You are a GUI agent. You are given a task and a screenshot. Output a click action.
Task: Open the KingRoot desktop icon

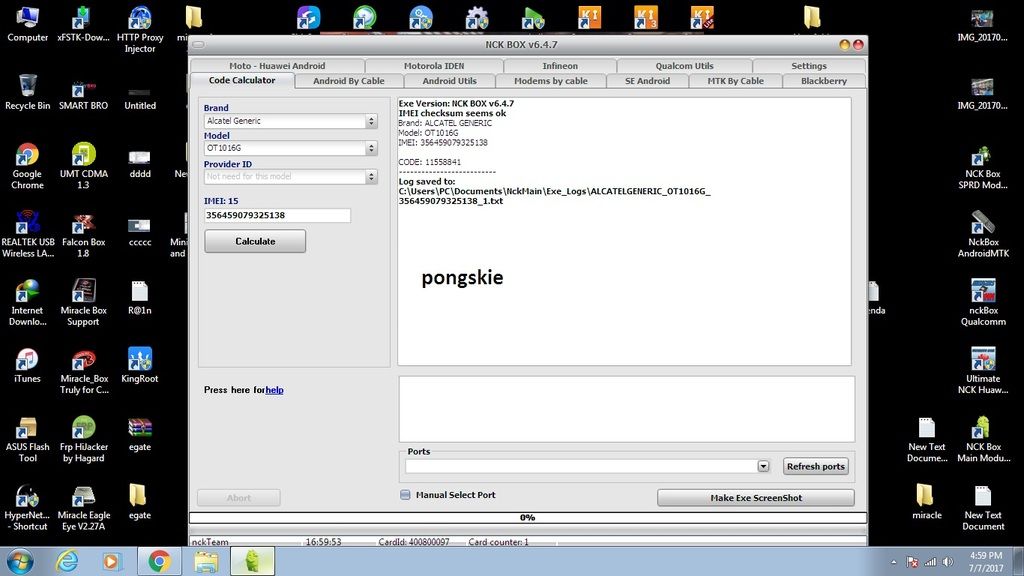[140, 360]
